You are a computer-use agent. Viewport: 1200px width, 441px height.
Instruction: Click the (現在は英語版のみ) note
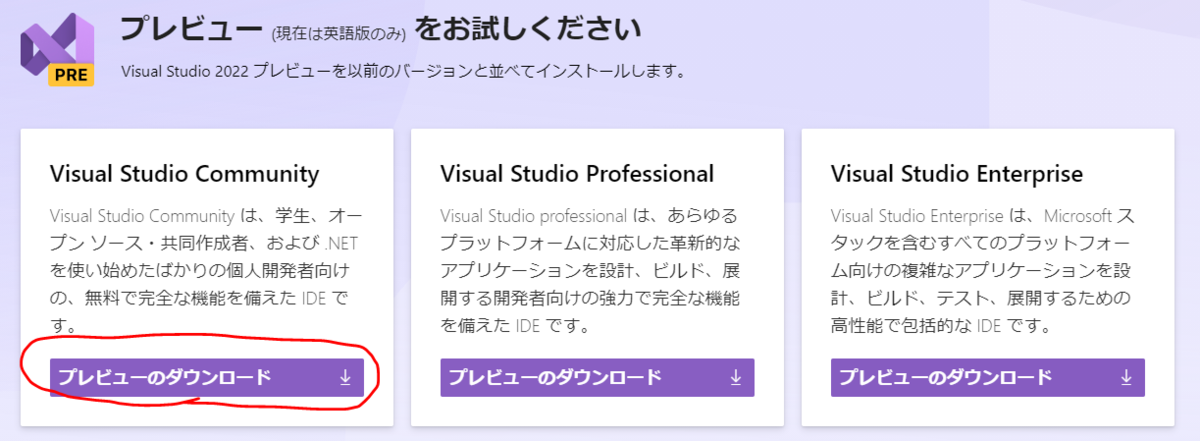(x=338, y=32)
